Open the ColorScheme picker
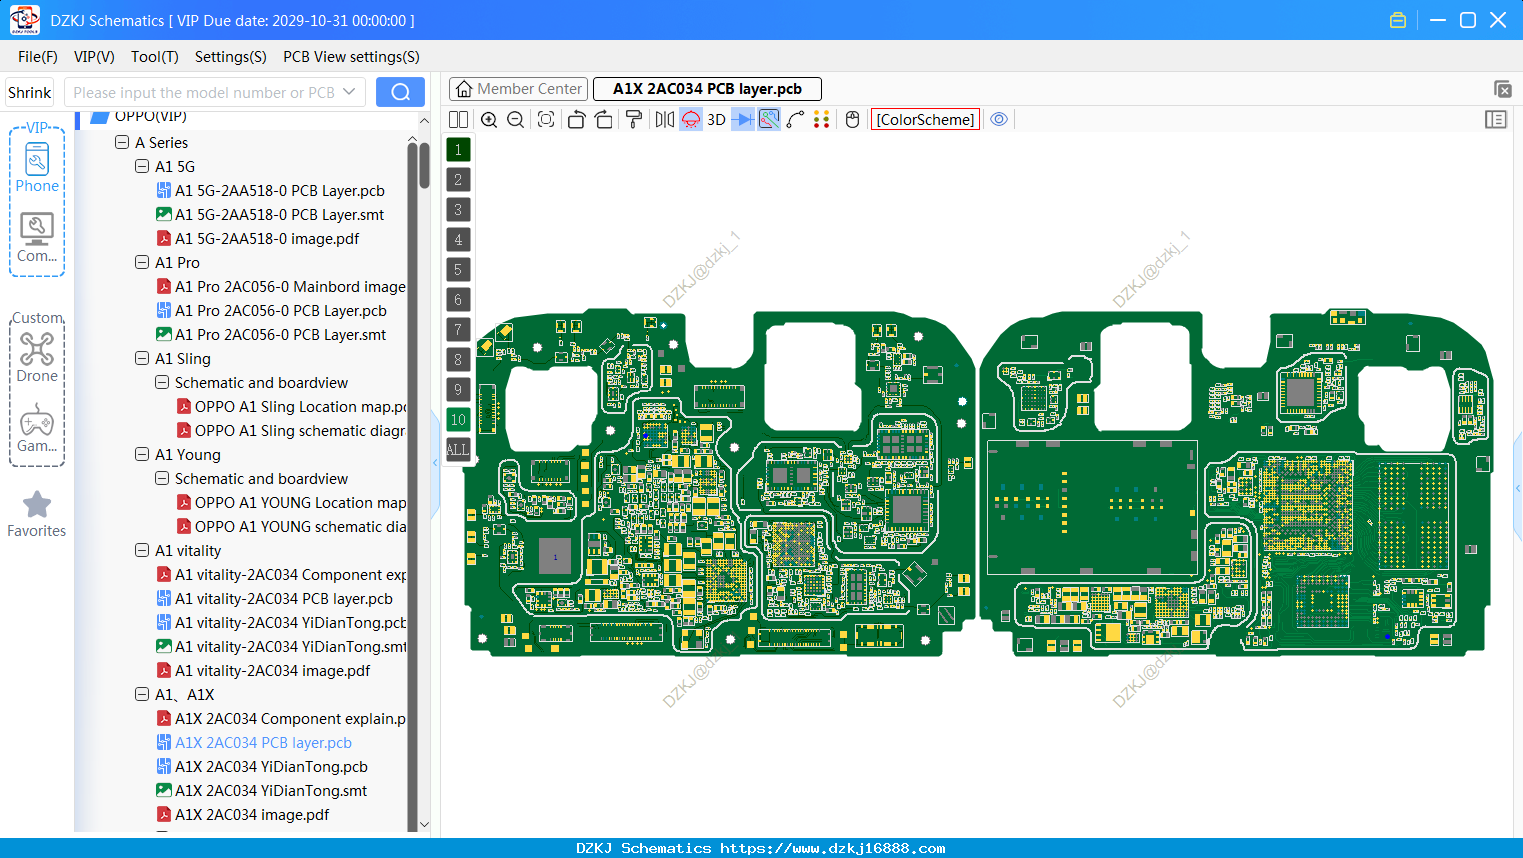The height and width of the screenshot is (858, 1523). click(925, 119)
